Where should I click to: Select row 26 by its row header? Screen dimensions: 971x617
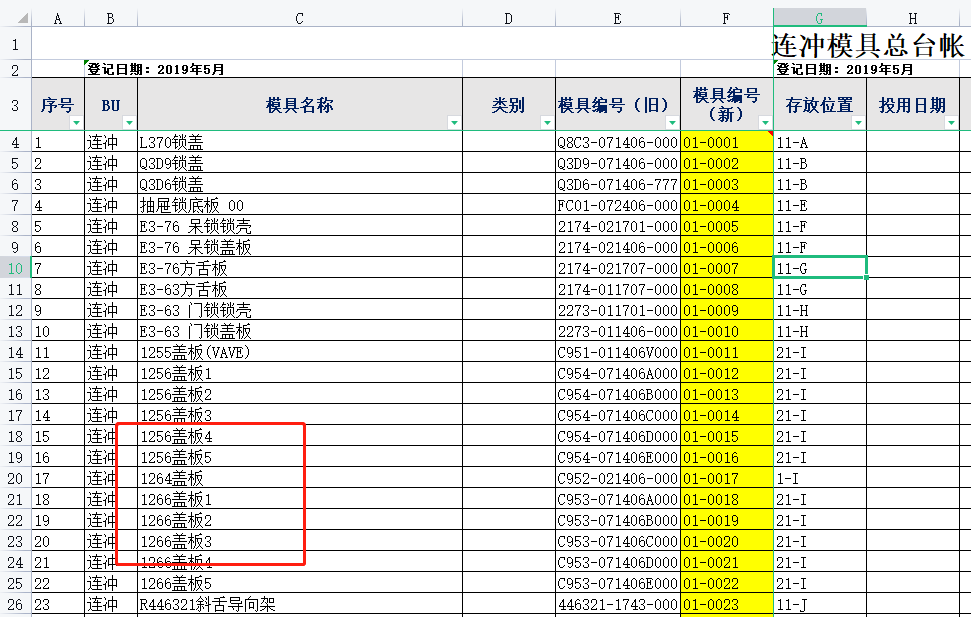click(15, 604)
